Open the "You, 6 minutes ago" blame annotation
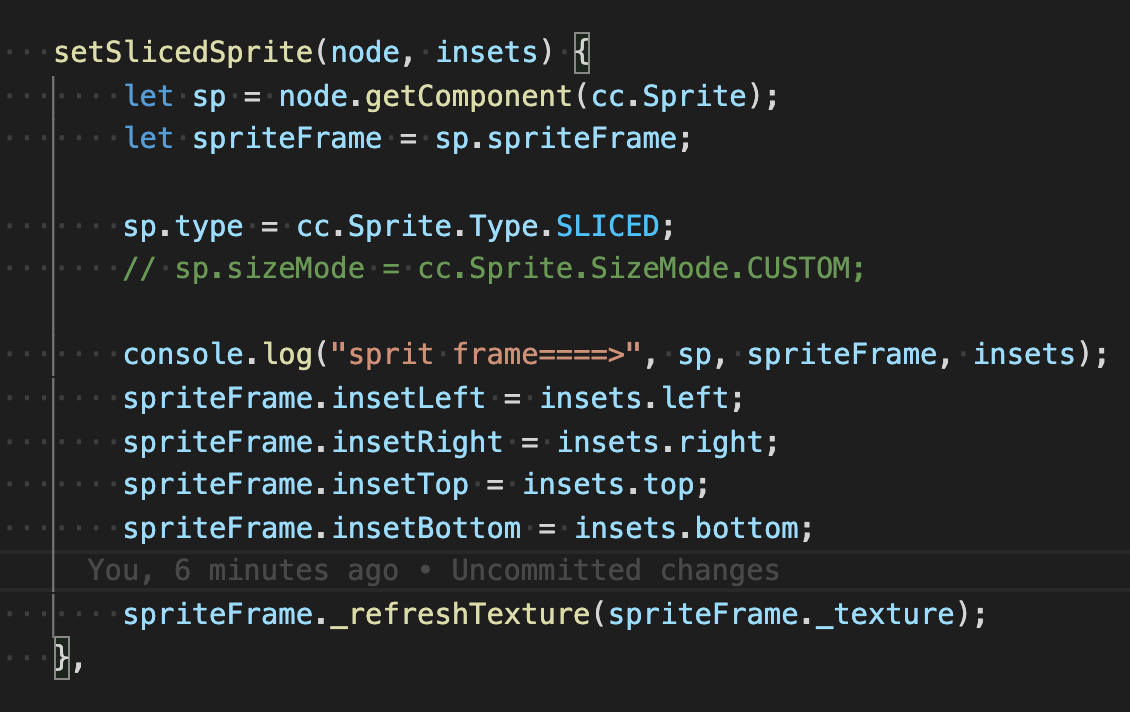This screenshot has width=1130, height=712. pos(243,570)
